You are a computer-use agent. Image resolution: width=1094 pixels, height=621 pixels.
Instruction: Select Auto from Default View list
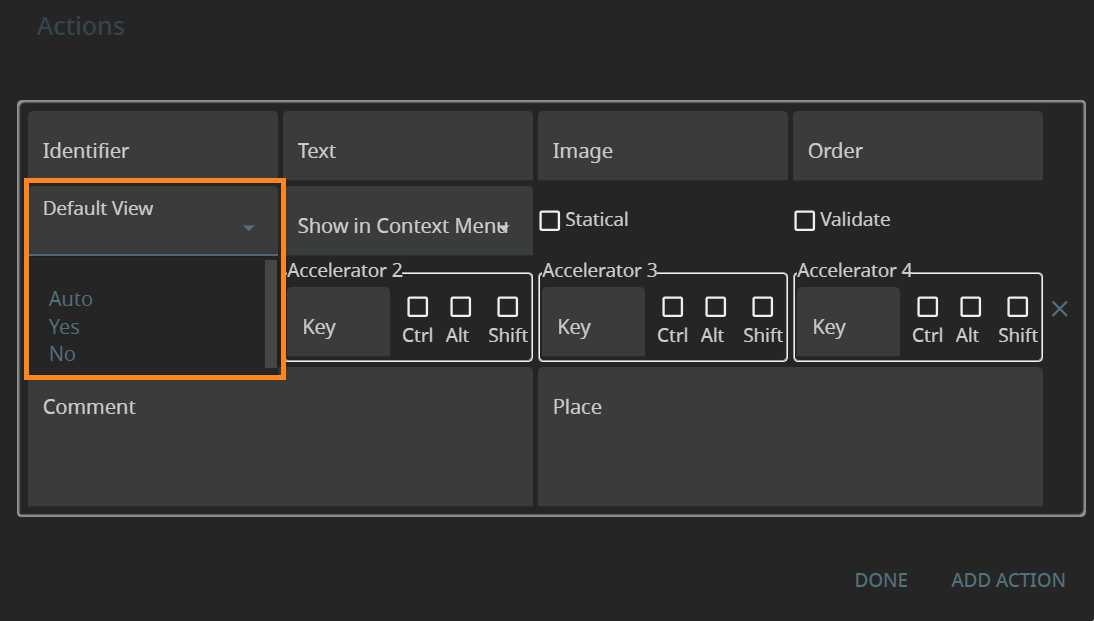(71, 299)
